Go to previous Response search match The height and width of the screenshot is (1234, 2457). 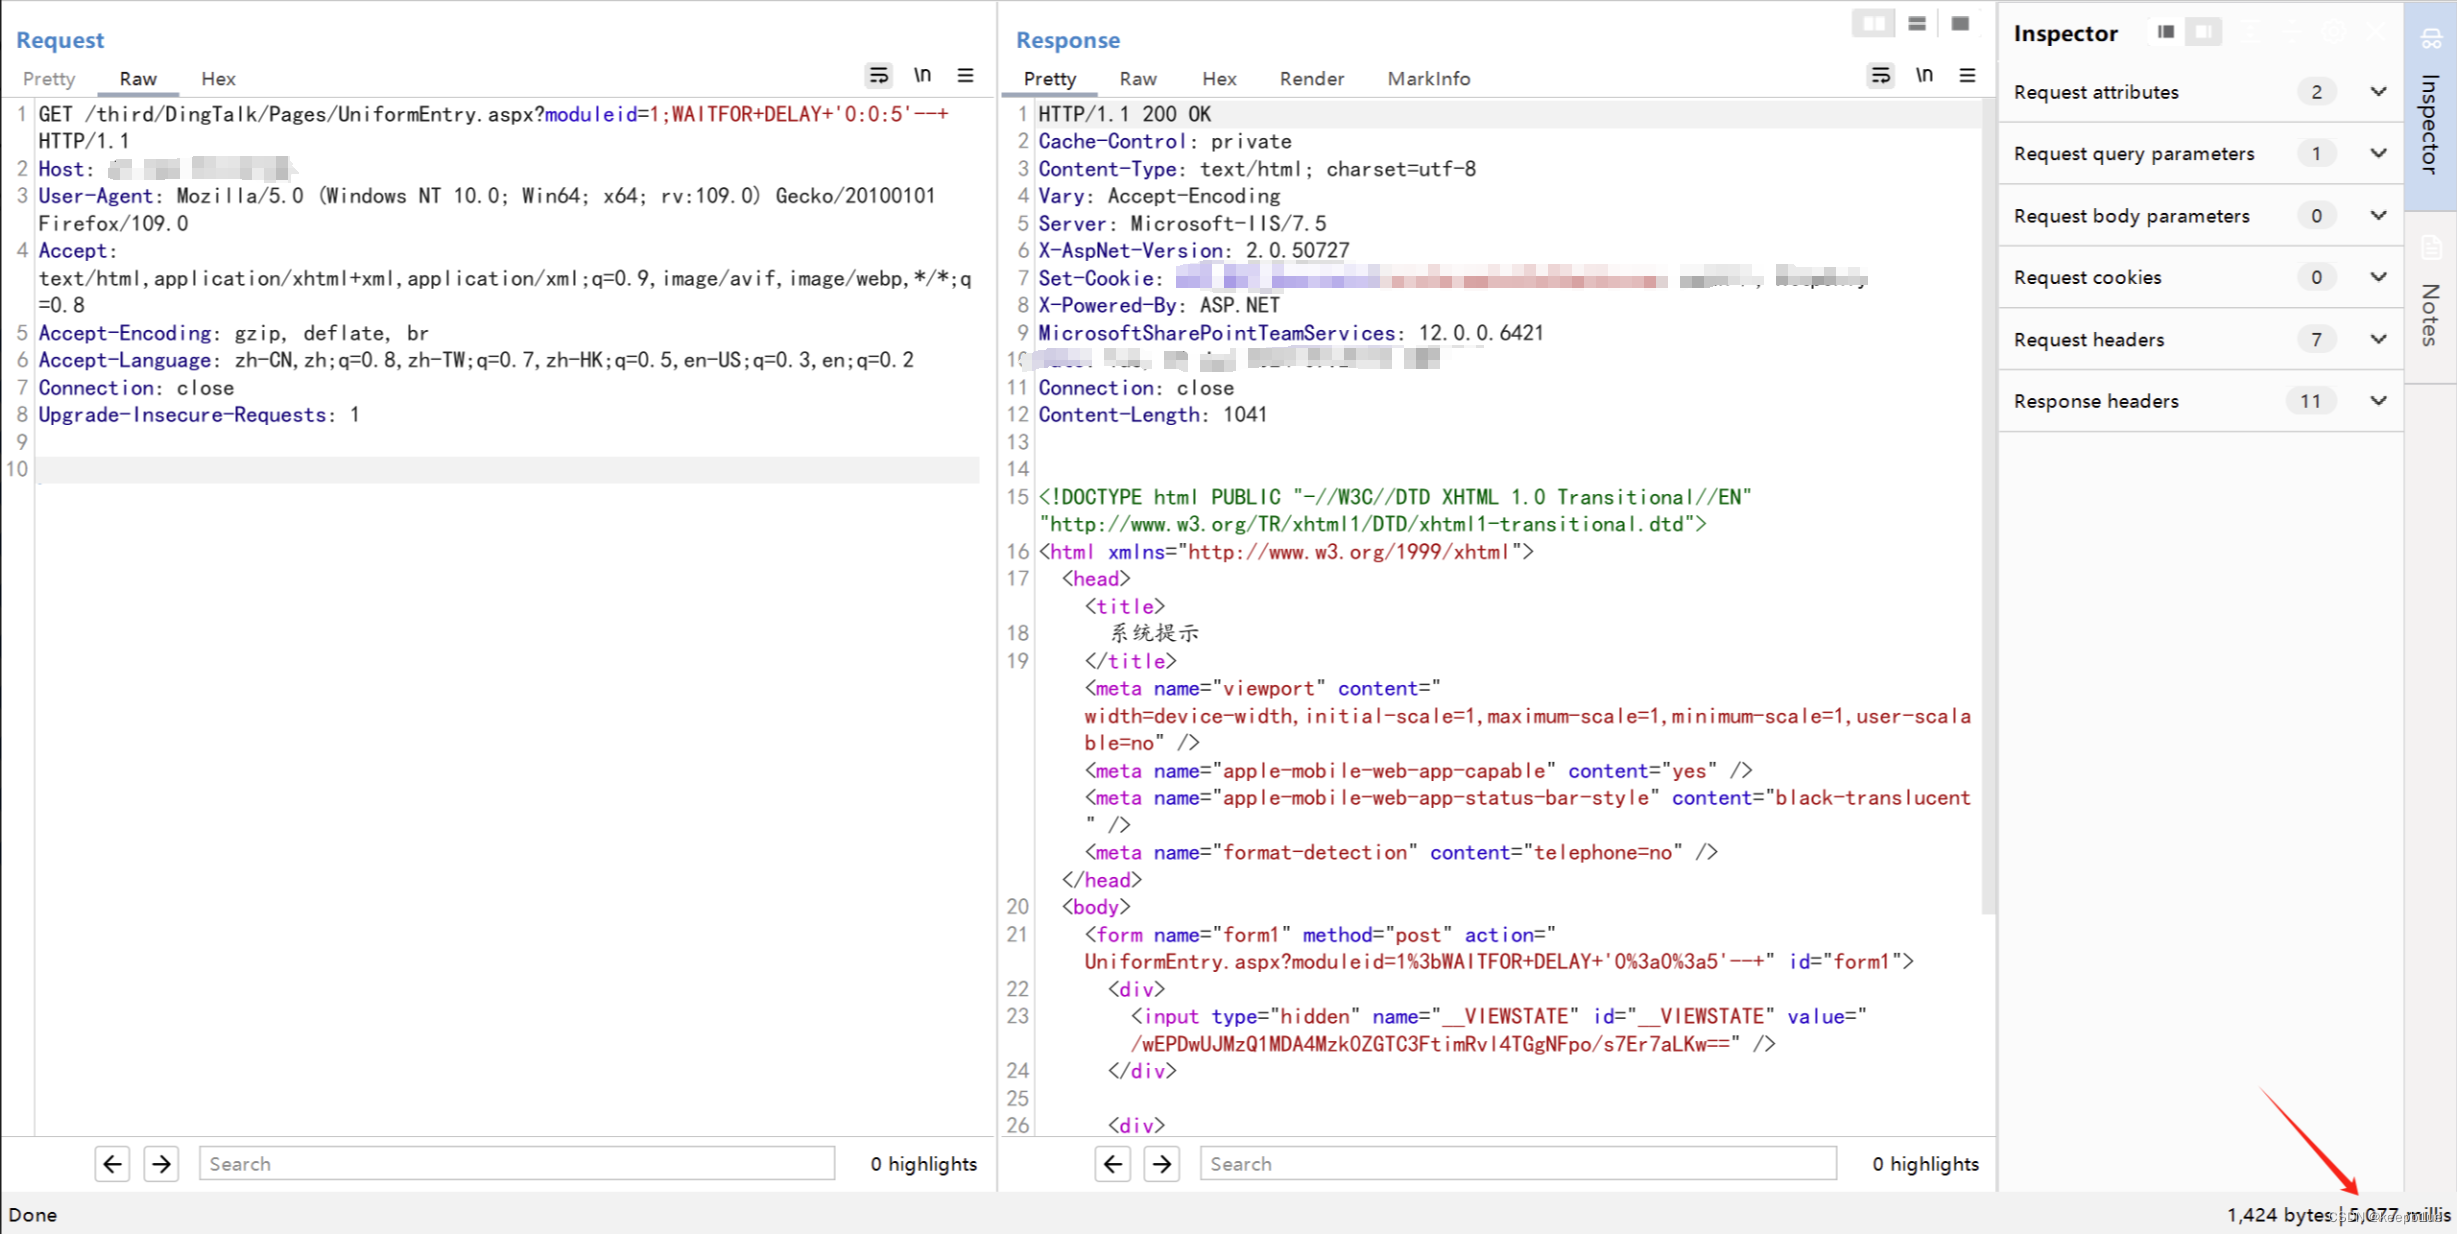click(1113, 1163)
